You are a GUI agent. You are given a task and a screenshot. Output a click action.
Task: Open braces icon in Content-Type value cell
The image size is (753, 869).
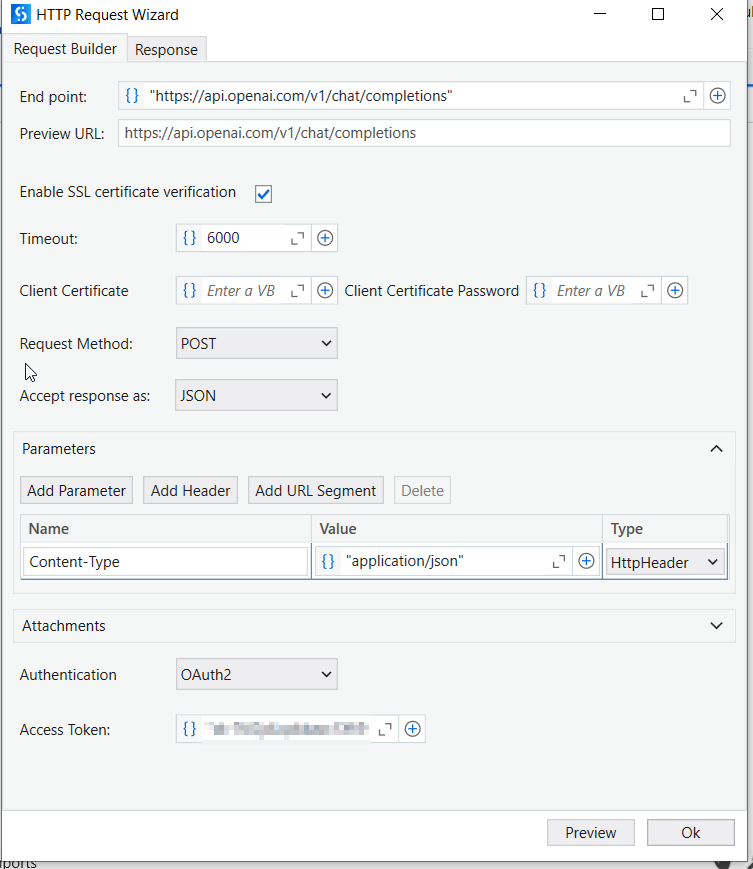click(x=328, y=561)
